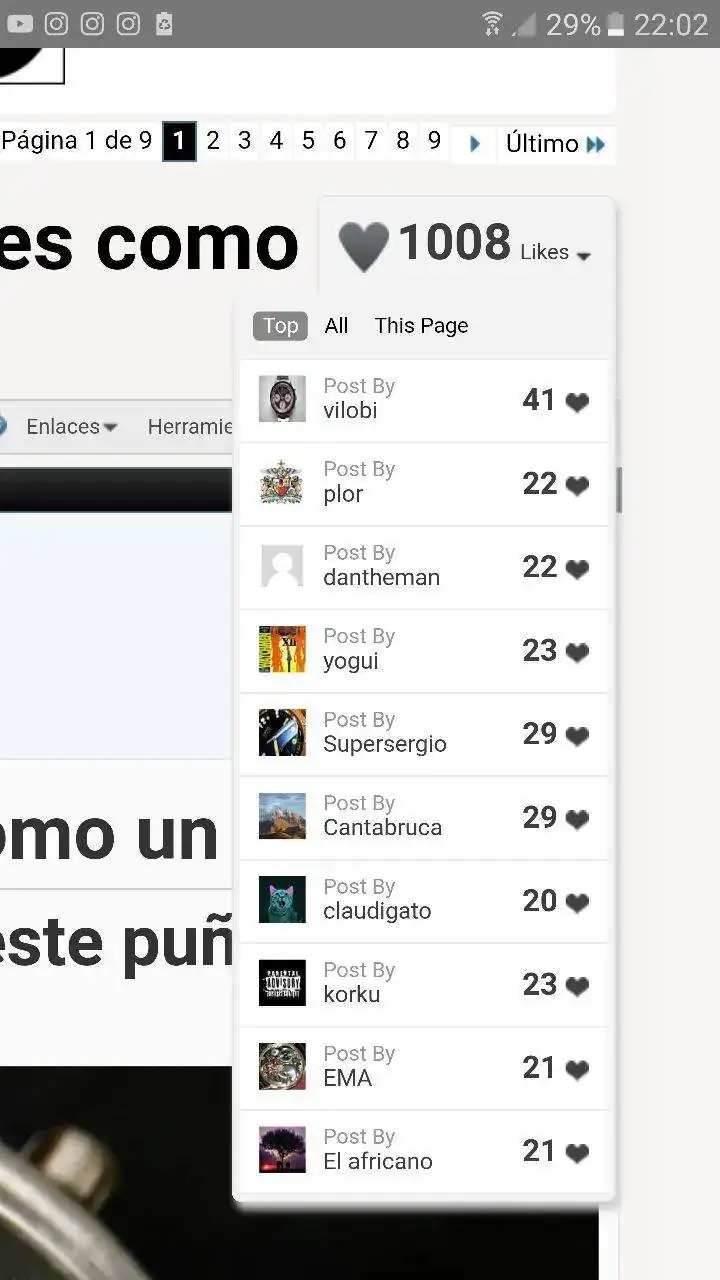Expand the Likes dropdown arrow
This screenshot has height=1280, width=720.
(584, 256)
